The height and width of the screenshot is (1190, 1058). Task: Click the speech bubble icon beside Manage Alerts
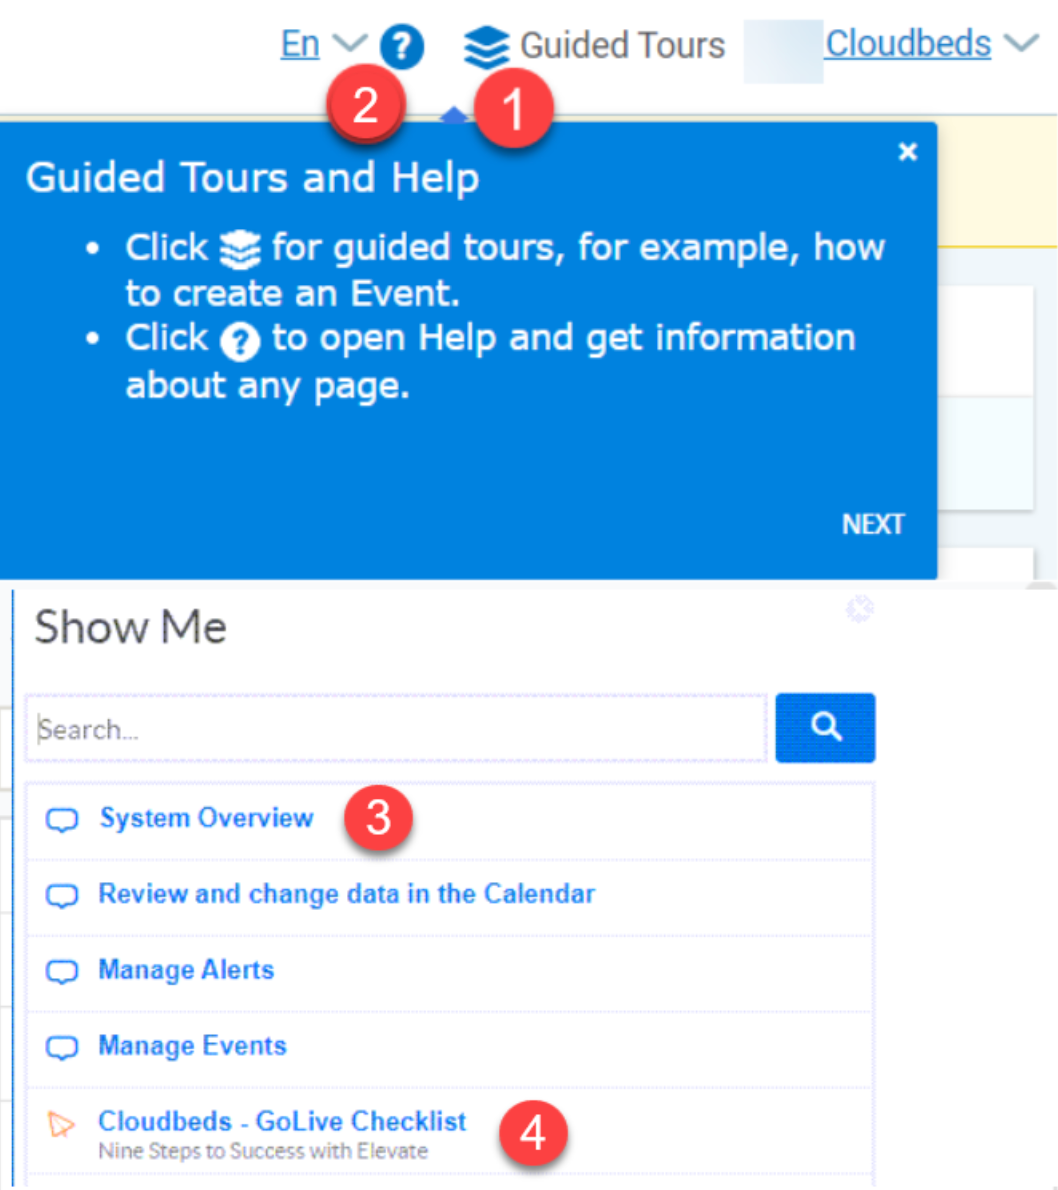(x=62, y=971)
